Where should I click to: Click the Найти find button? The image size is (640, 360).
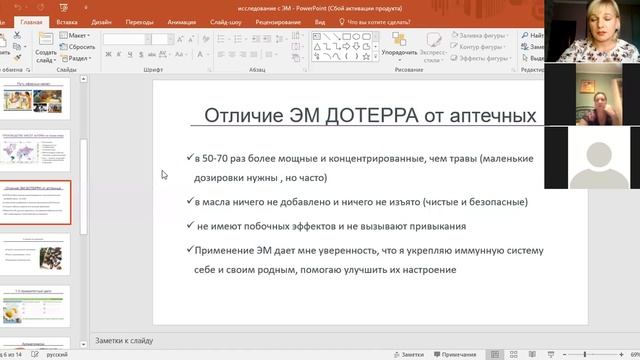pos(533,36)
